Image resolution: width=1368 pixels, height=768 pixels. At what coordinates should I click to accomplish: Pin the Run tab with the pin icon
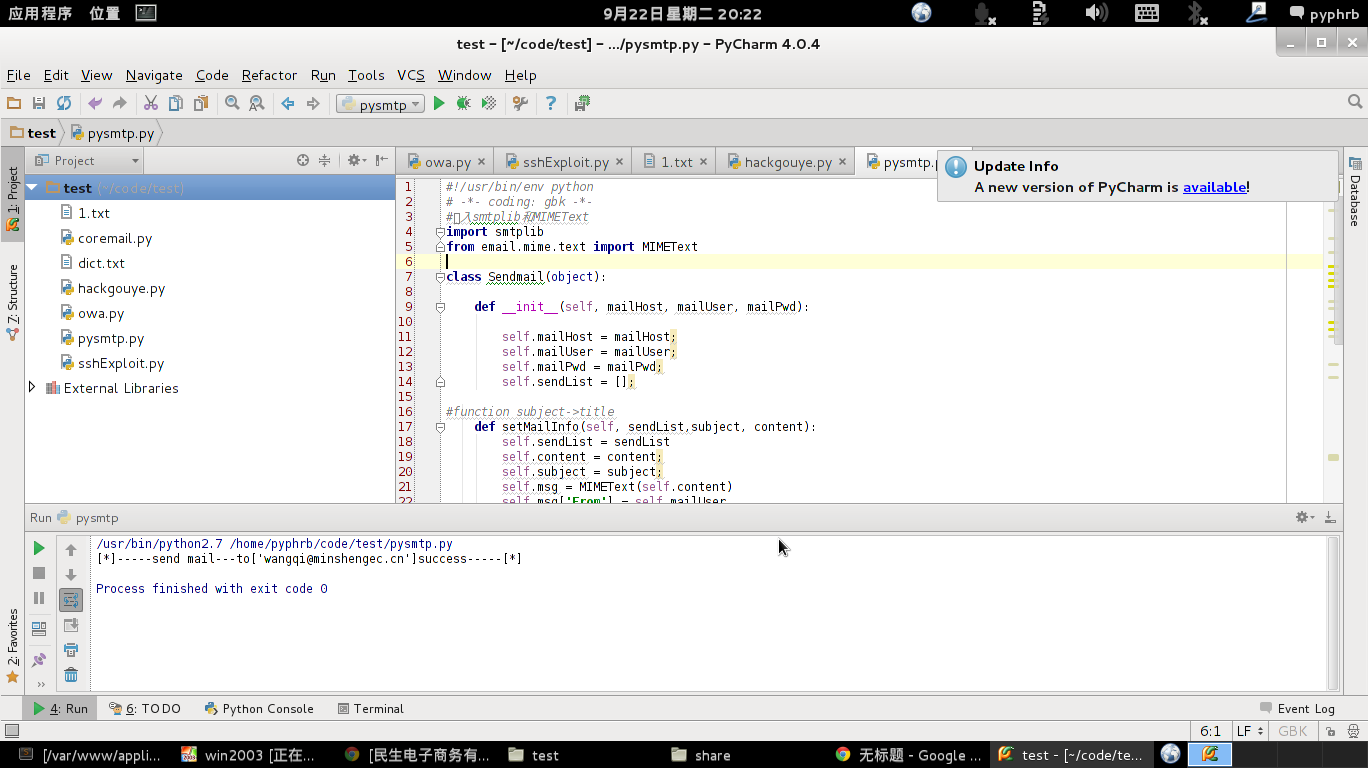39,660
